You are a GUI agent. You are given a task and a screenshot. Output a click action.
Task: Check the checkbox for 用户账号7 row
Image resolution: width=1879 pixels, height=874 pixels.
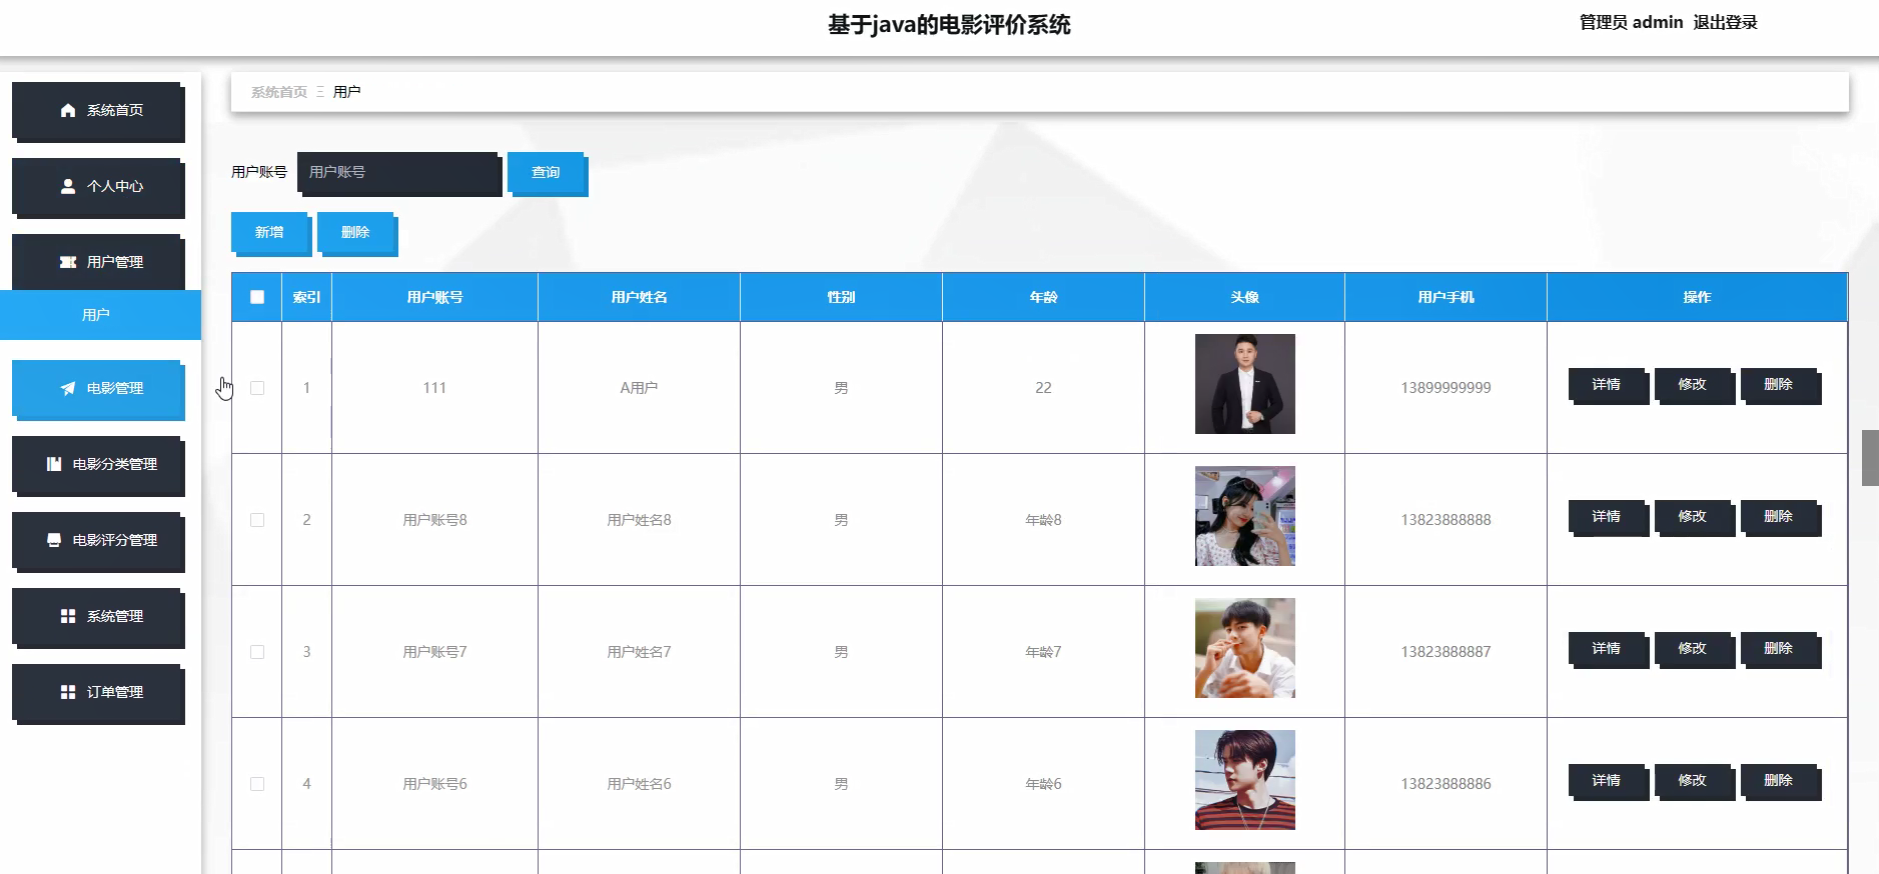pyautogui.click(x=257, y=652)
